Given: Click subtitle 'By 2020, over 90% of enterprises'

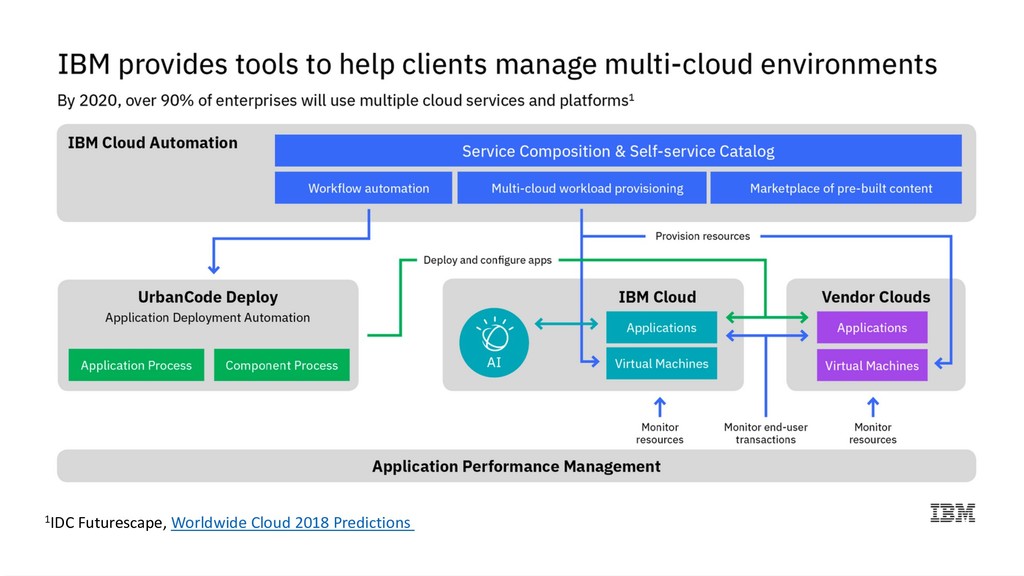Looking at the screenshot, I should [345, 101].
